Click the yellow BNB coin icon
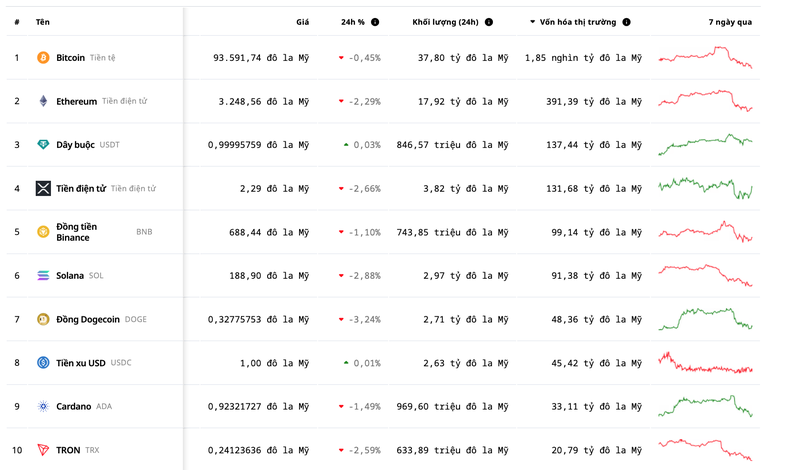Image resolution: width=800 pixels, height=470 pixels. tap(43, 232)
